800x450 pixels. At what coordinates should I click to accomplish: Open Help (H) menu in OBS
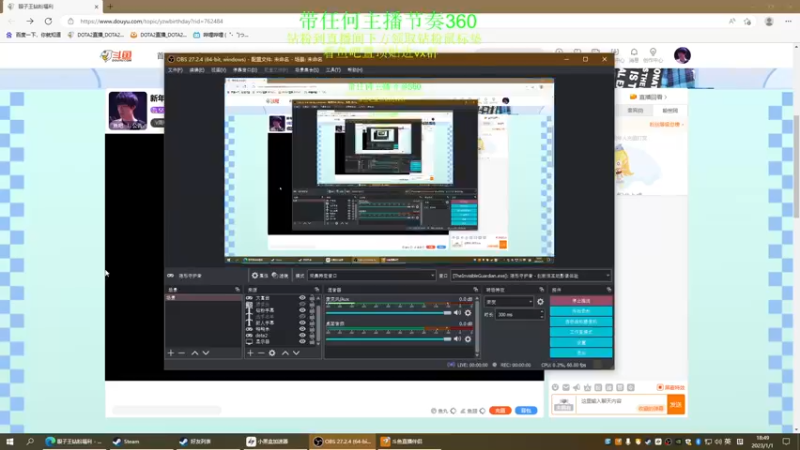pyautogui.click(x=355, y=70)
